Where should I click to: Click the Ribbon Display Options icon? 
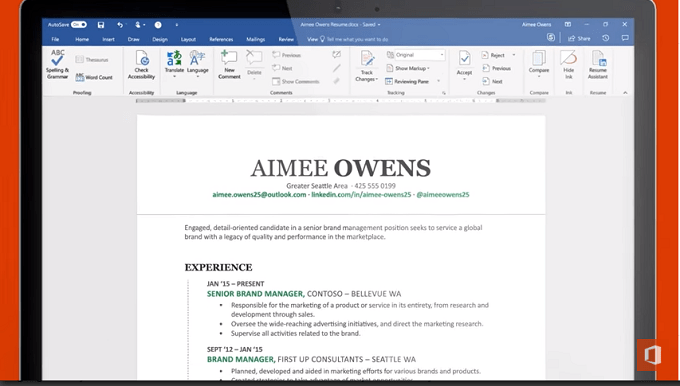click(568, 24)
